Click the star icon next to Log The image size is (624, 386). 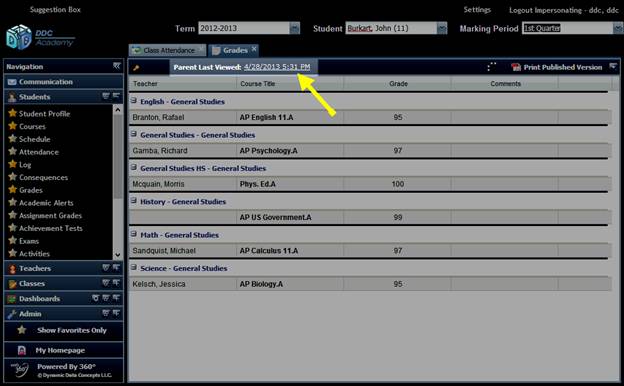point(13,164)
